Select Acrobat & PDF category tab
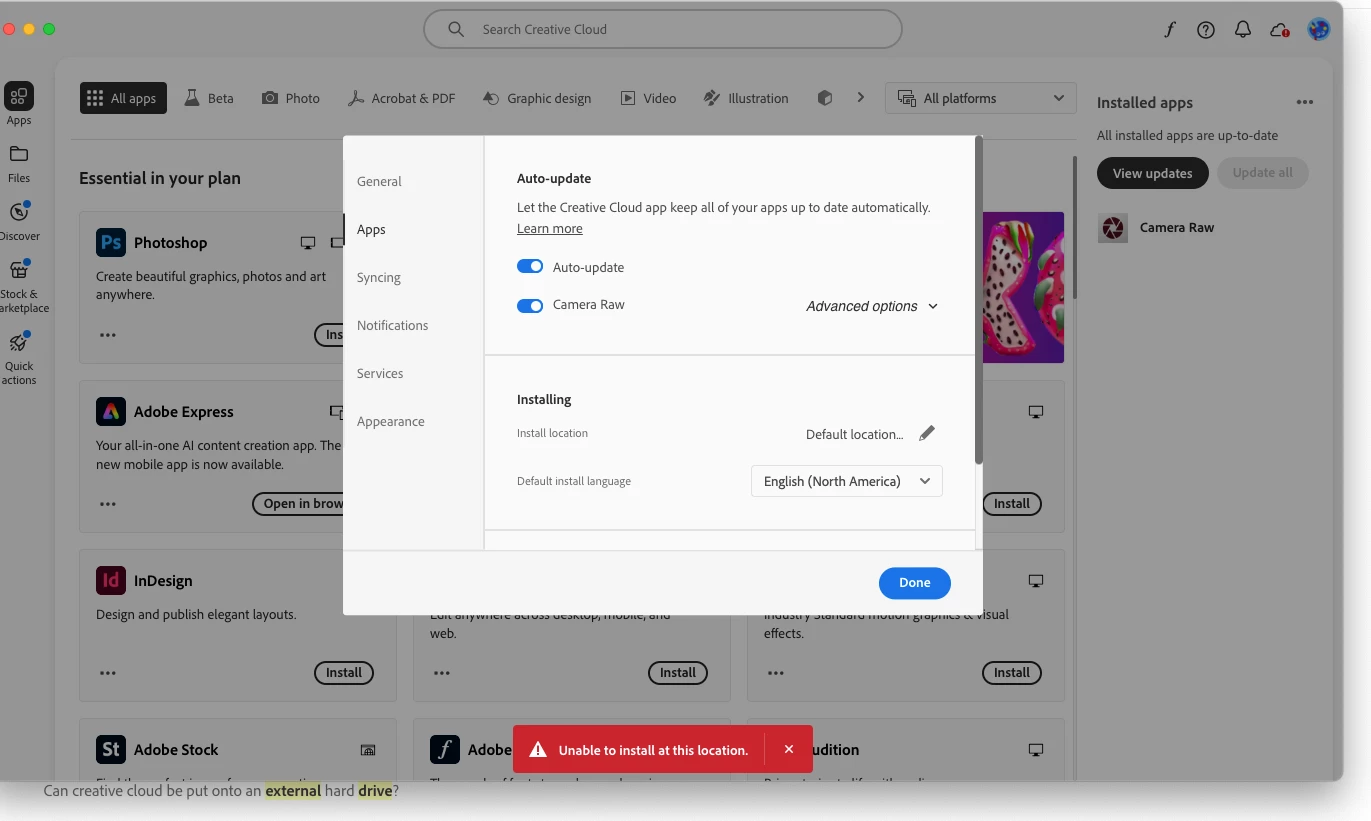 pos(401,98)
